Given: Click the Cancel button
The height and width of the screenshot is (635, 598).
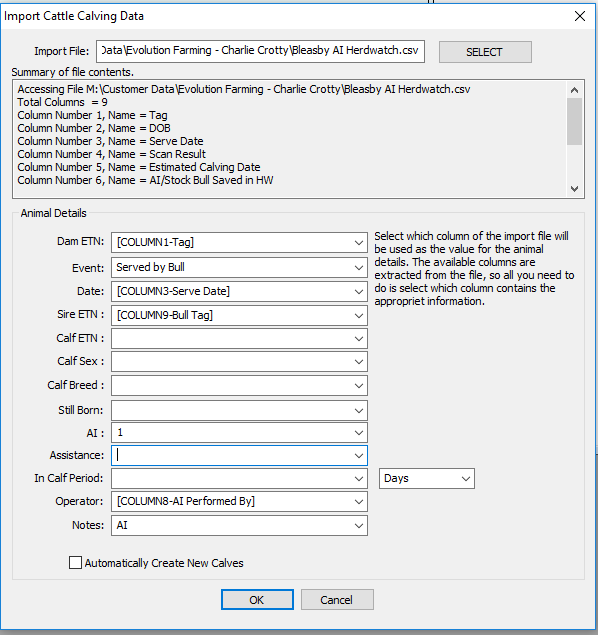Looking at the screenshot, I should click(337, 599).
